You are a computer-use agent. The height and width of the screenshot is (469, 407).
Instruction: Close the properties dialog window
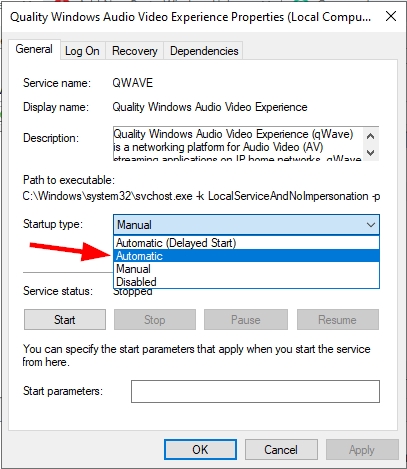pyautogui.click(x=391, y=16)
